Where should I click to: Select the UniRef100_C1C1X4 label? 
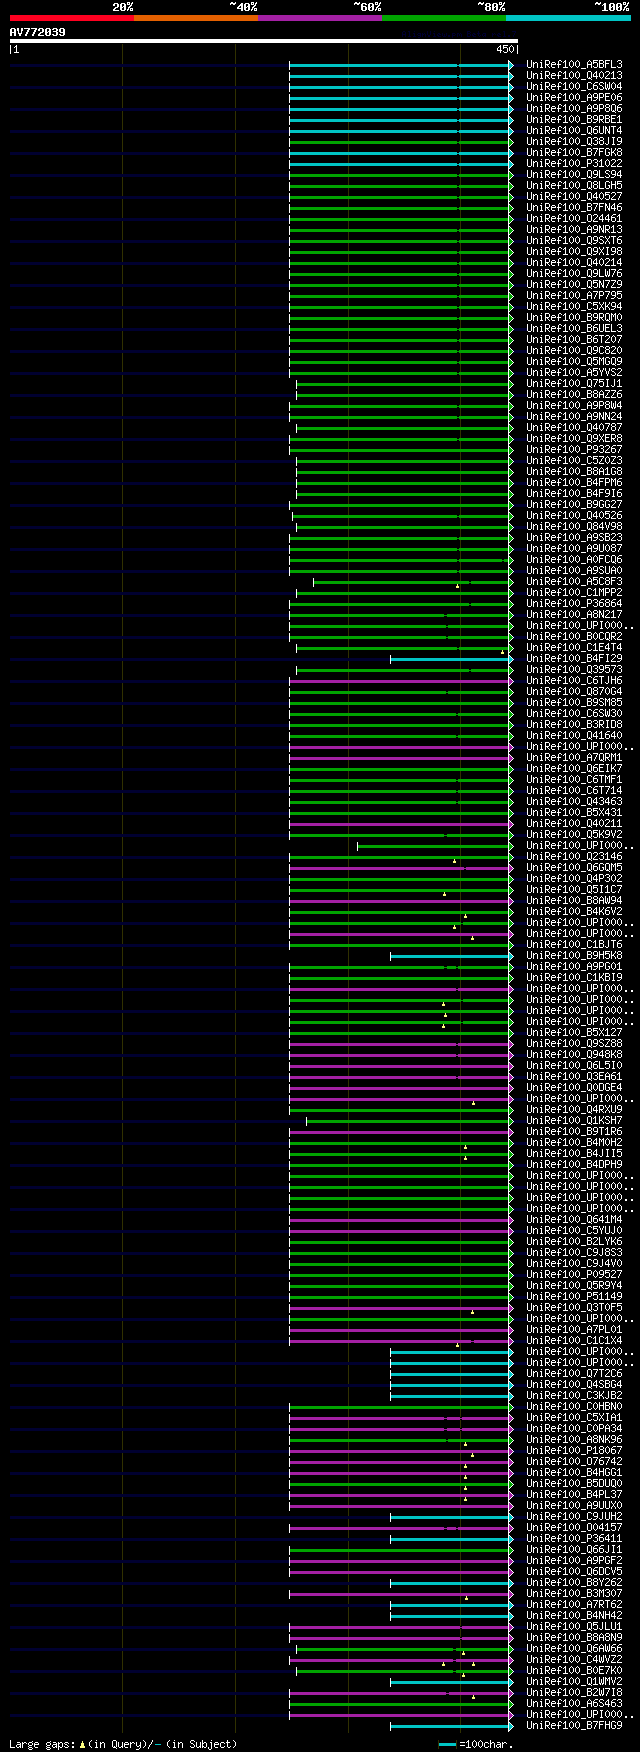point(574,1341)
